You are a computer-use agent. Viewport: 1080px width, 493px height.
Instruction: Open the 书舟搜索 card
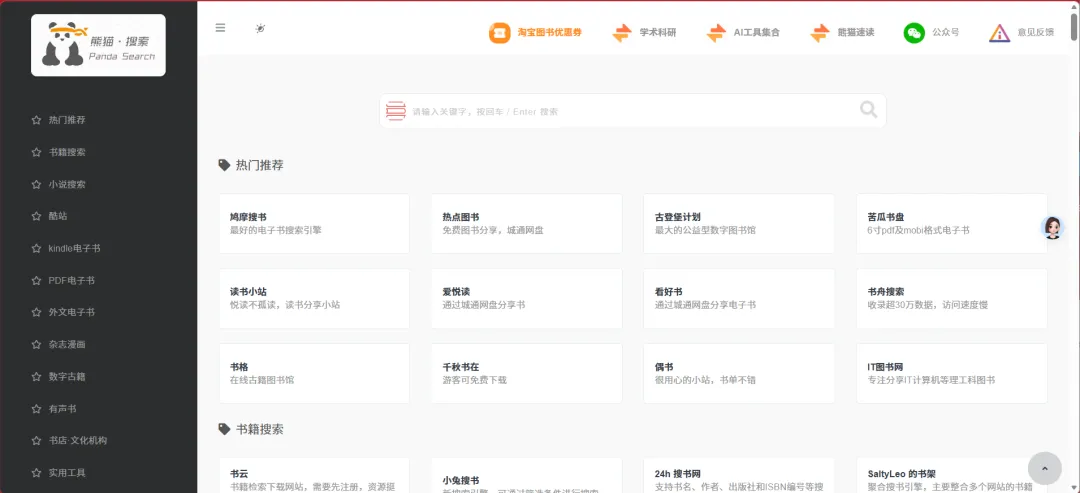pos(952,299)
